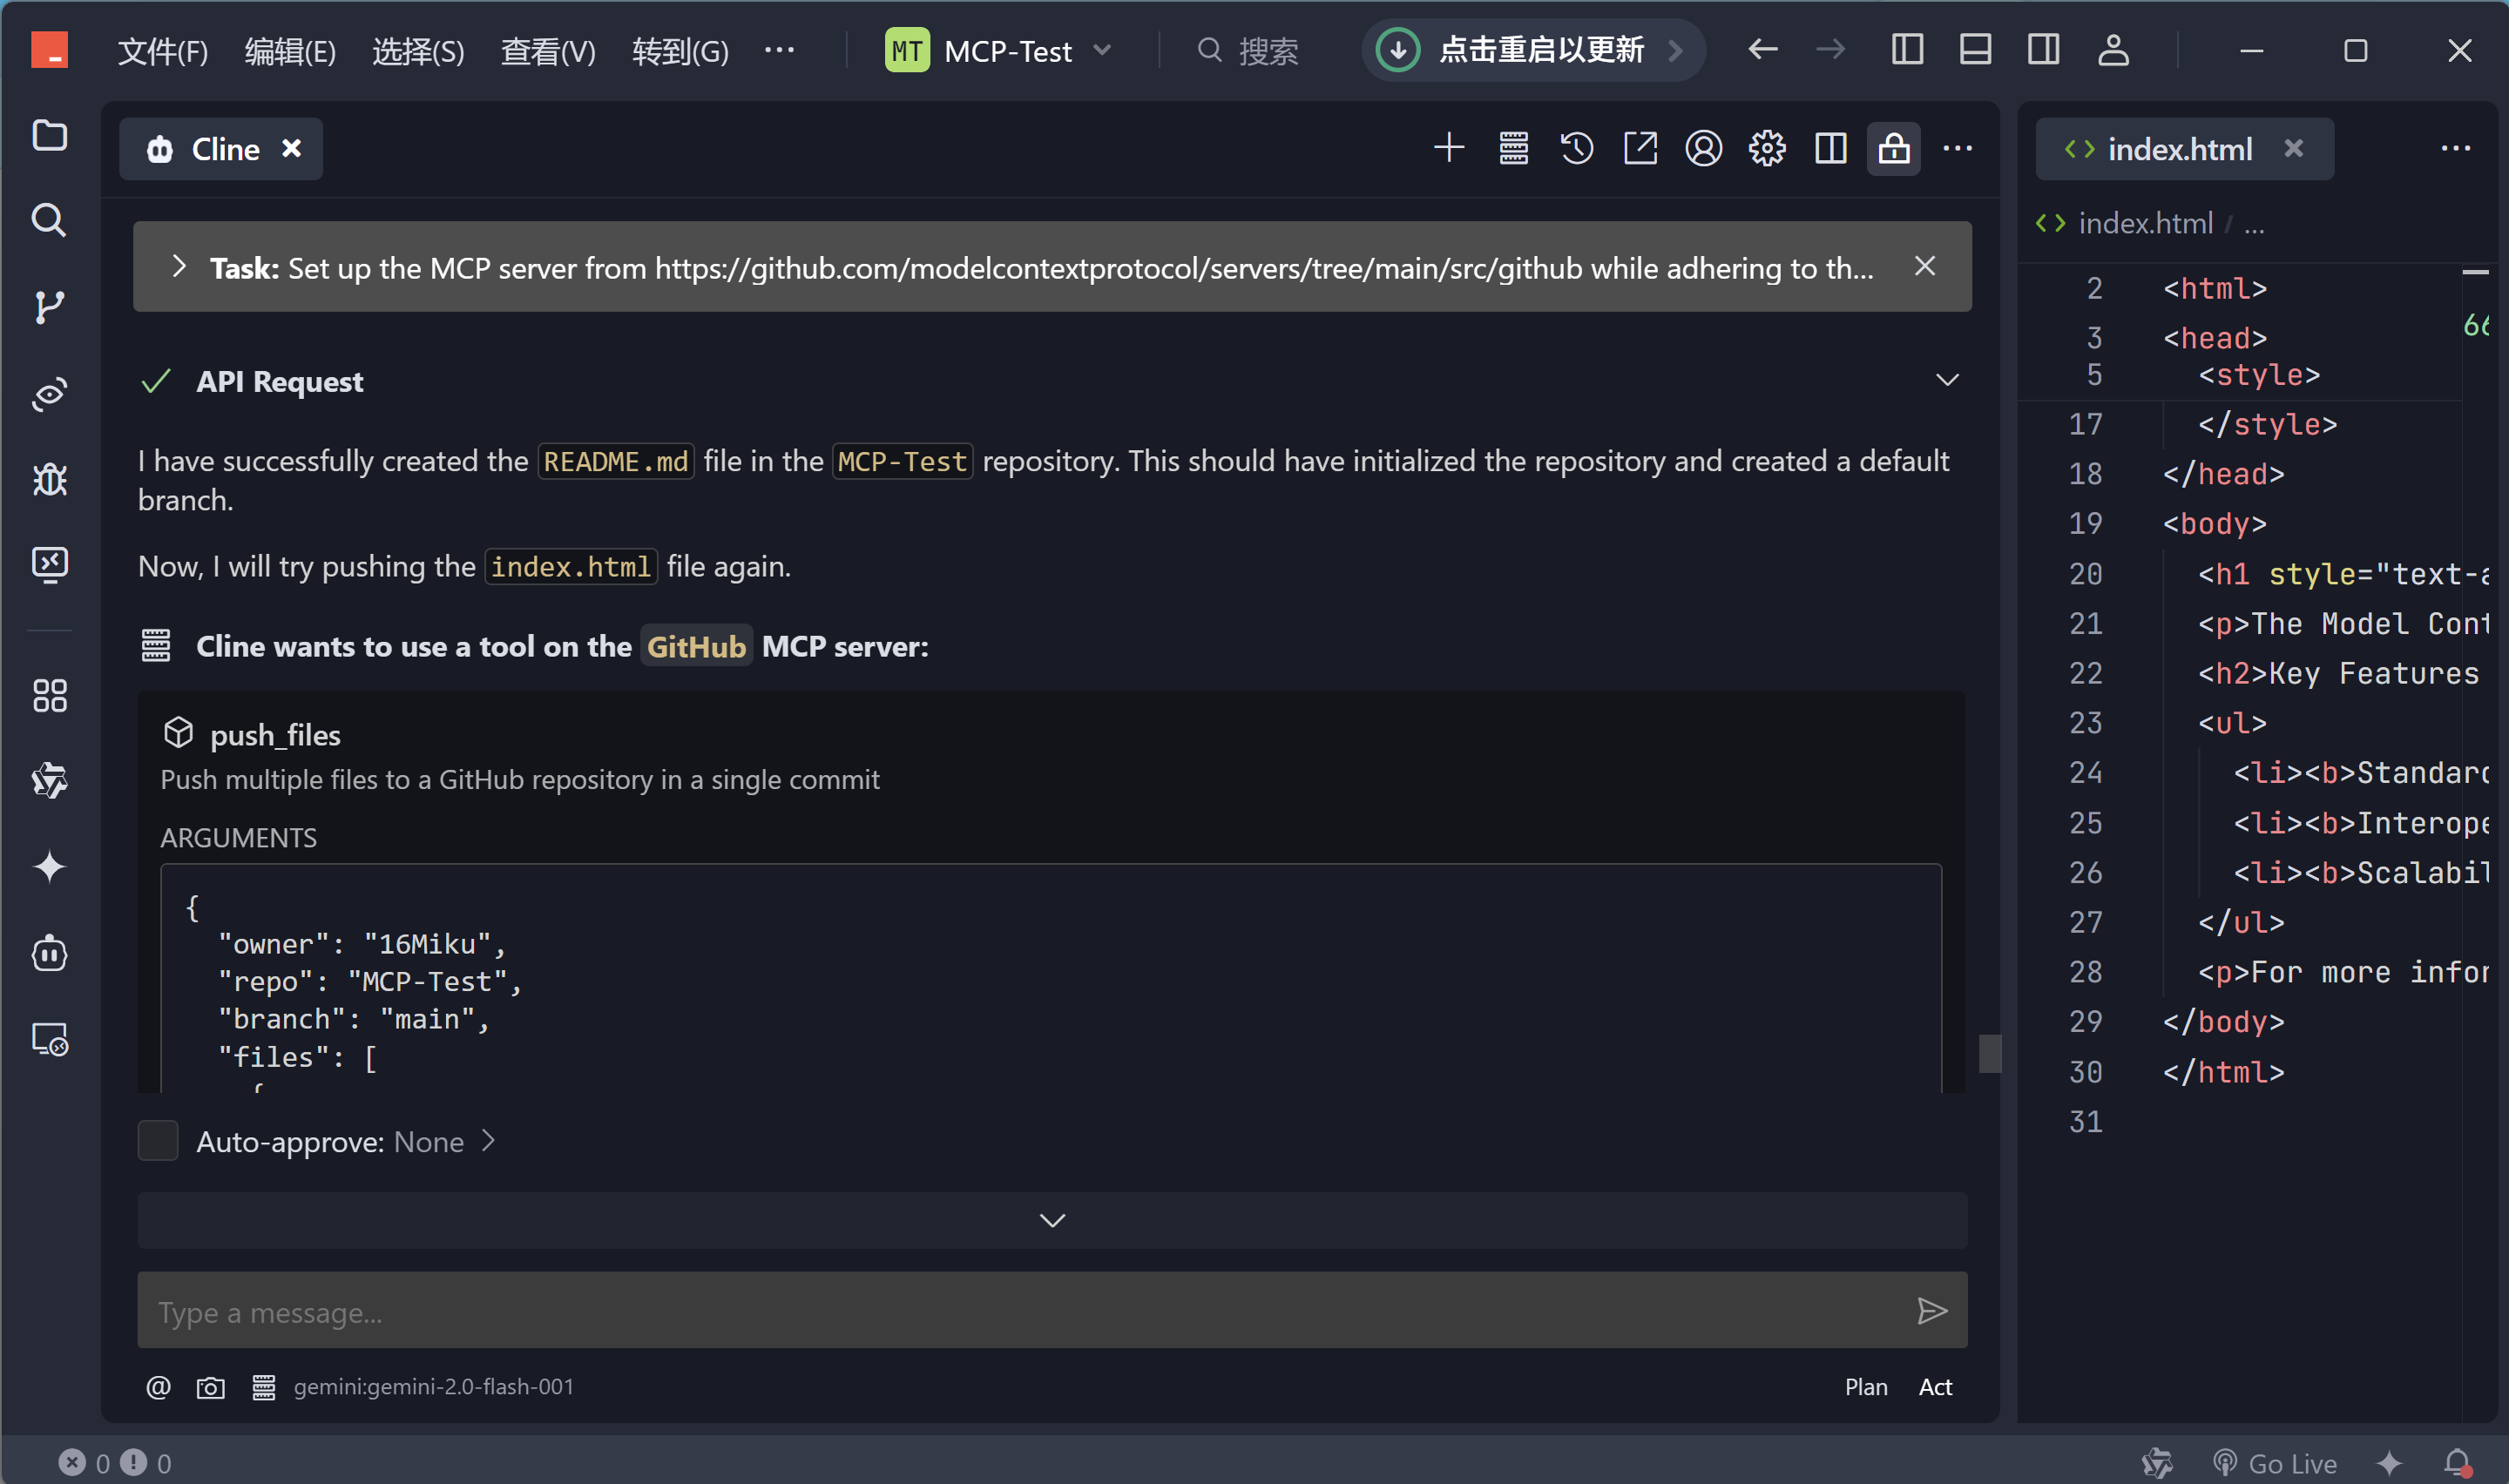The width and height of the screenshot is (2509, 1484).
Task: Open the 编辑(E) menu
Action: click(290, 50)
